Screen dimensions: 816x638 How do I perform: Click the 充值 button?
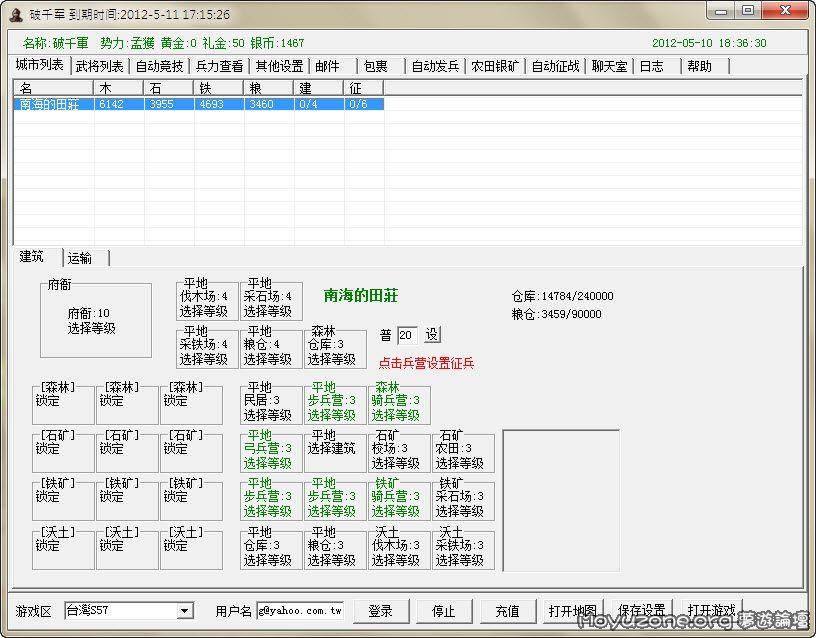pyautogui.click(x=507, y=611)
